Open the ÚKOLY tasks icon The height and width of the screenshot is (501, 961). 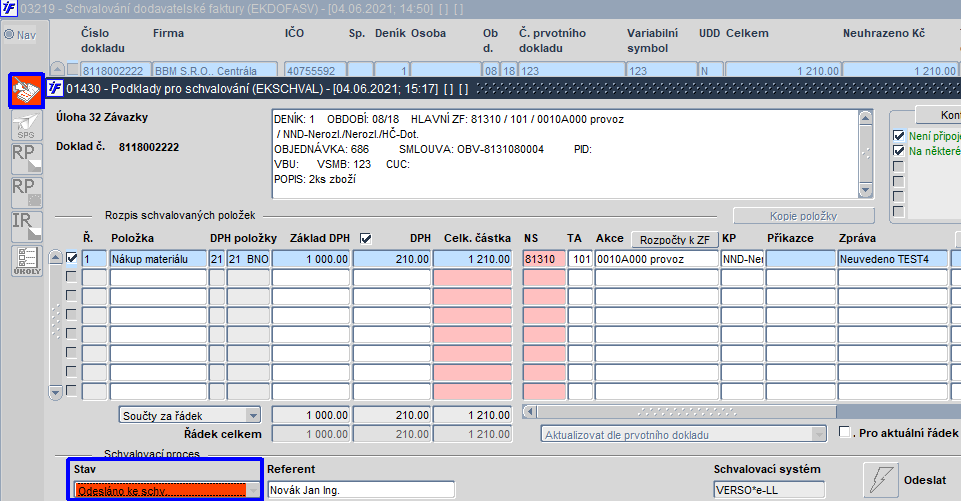coord(26,261)
